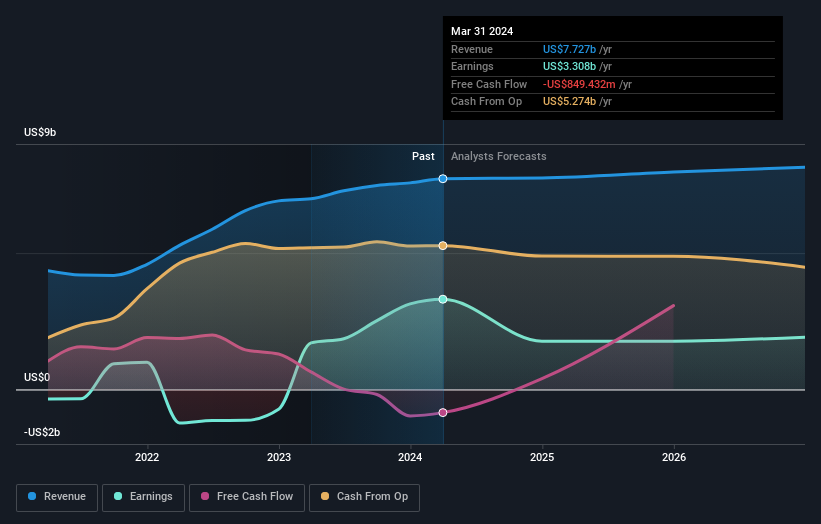Click the 2026 x-axis label
821x524 pixels.
(674, 458)
